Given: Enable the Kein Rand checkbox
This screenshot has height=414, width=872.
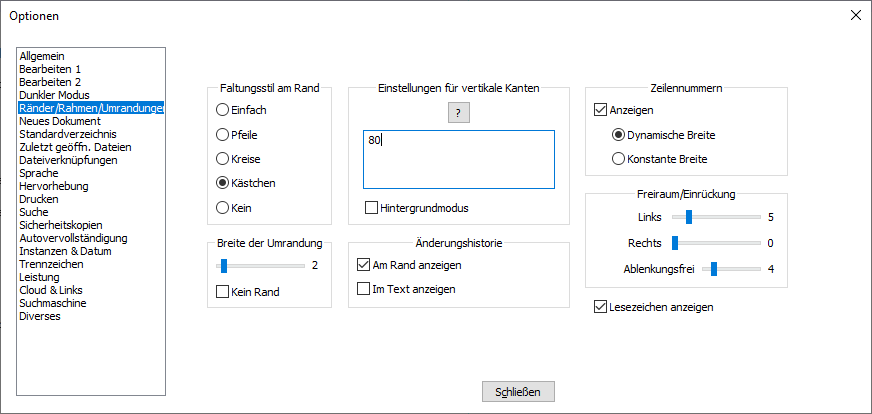Looking at the screenshot, I should (222, 292).
